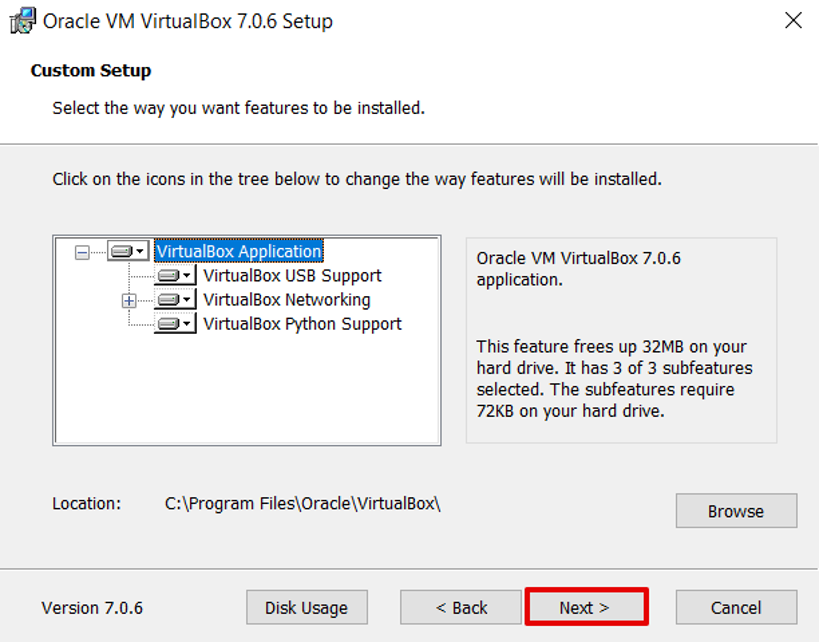
Task: Click Browse to change install location
Action: (736, 511)
